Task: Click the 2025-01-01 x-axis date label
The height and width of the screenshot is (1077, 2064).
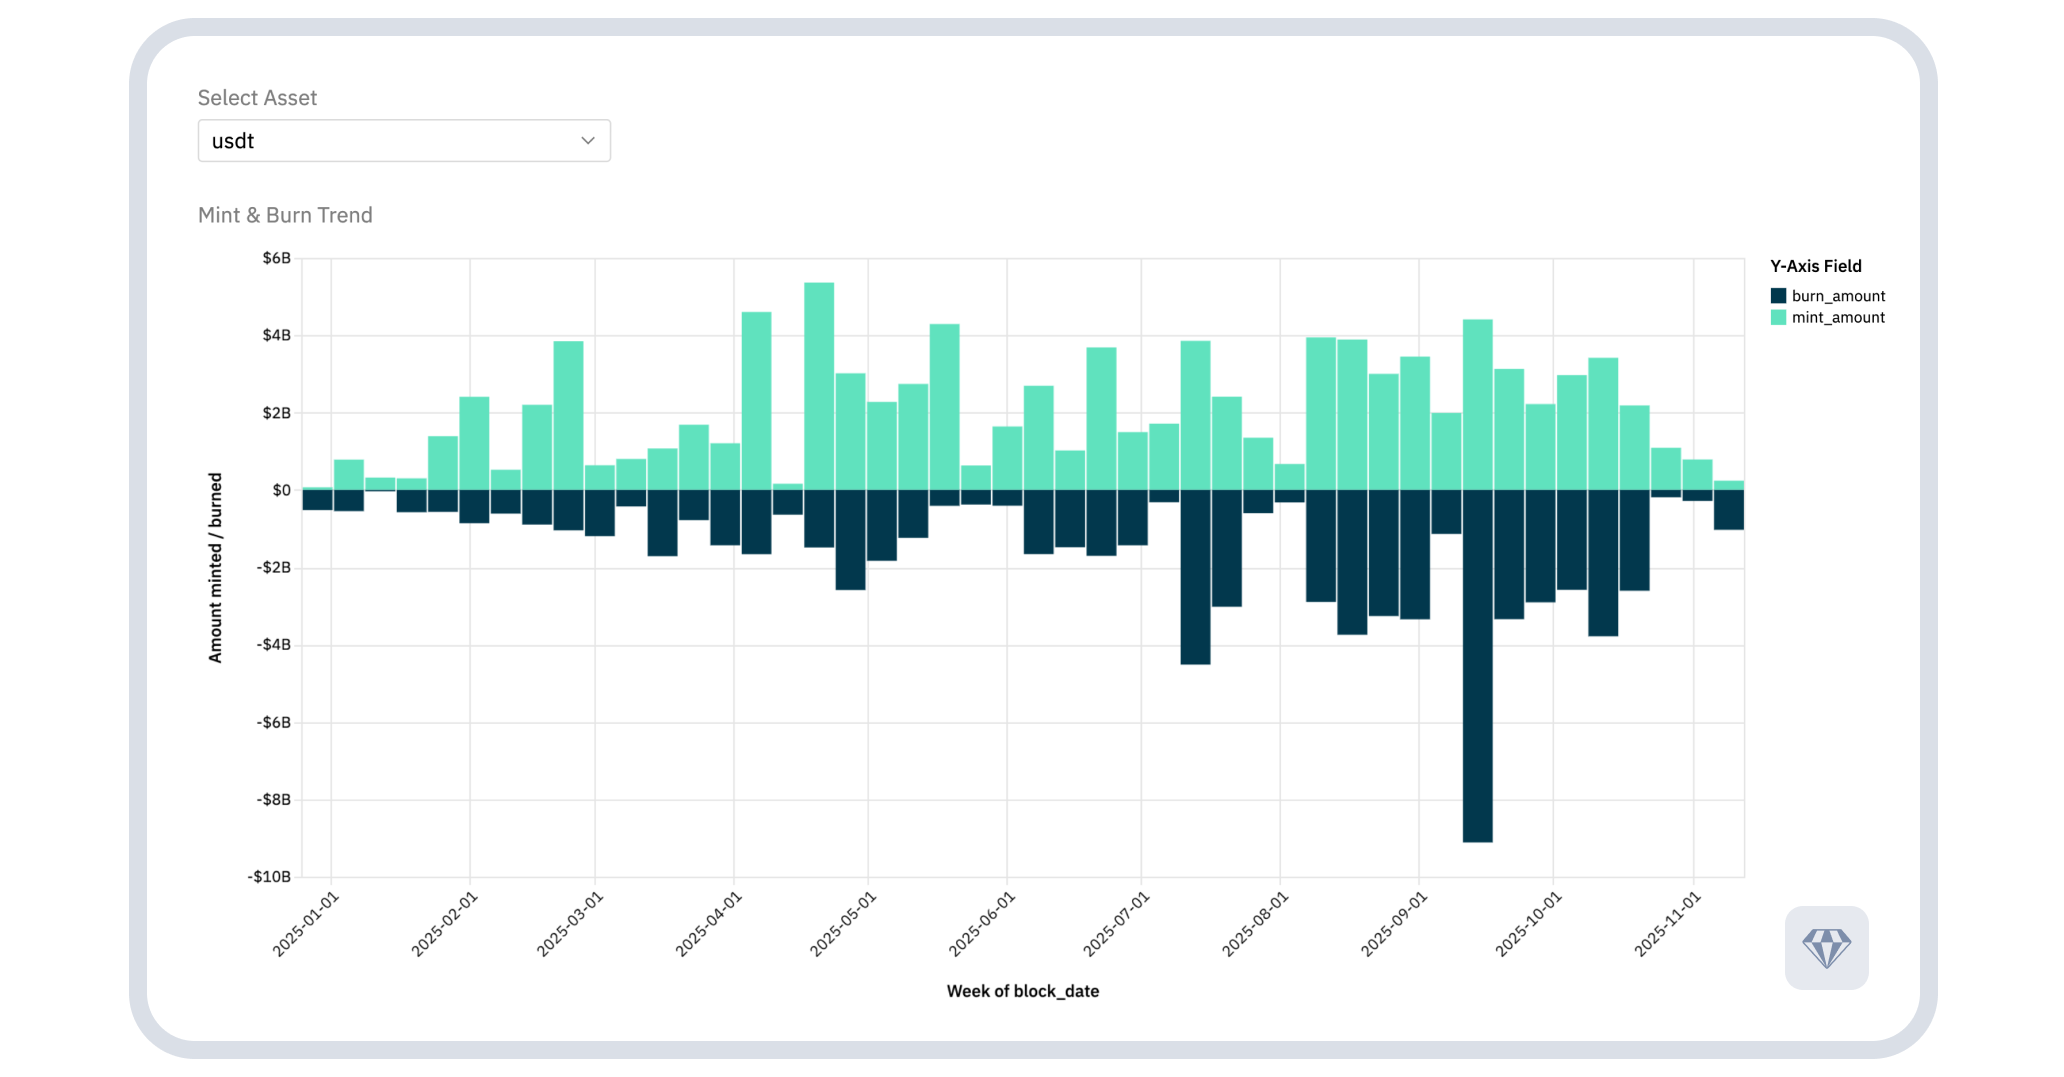Action: pos(307,924)
